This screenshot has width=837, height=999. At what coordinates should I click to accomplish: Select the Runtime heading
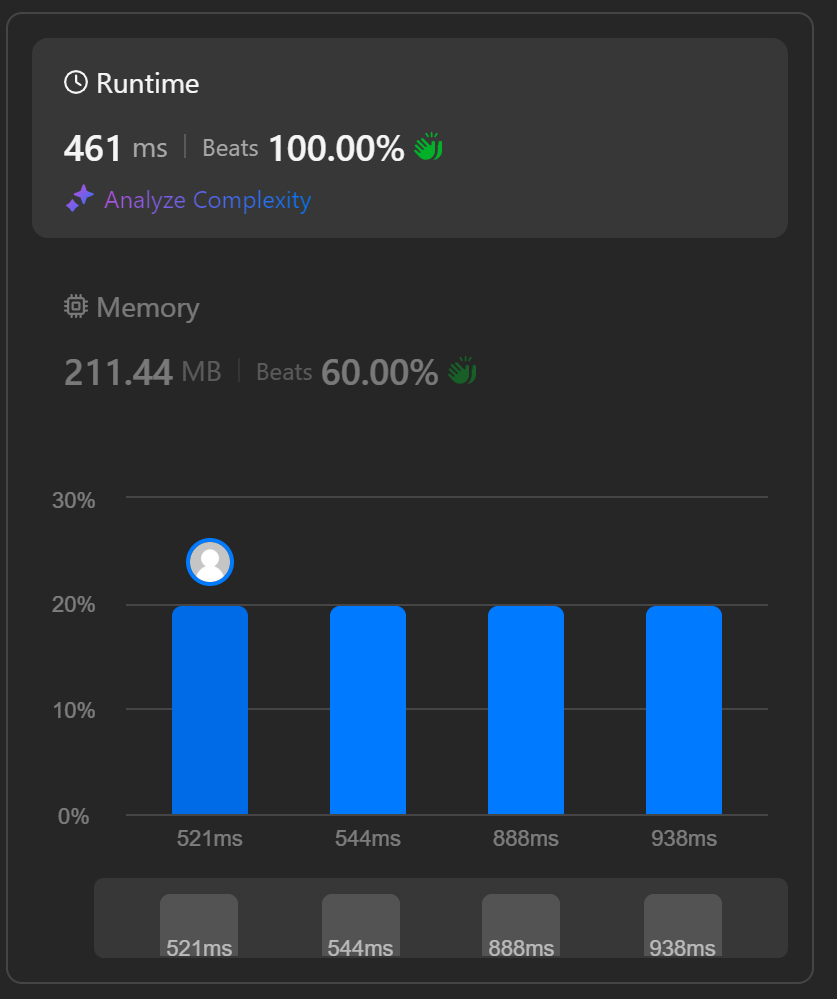(147, 84)
